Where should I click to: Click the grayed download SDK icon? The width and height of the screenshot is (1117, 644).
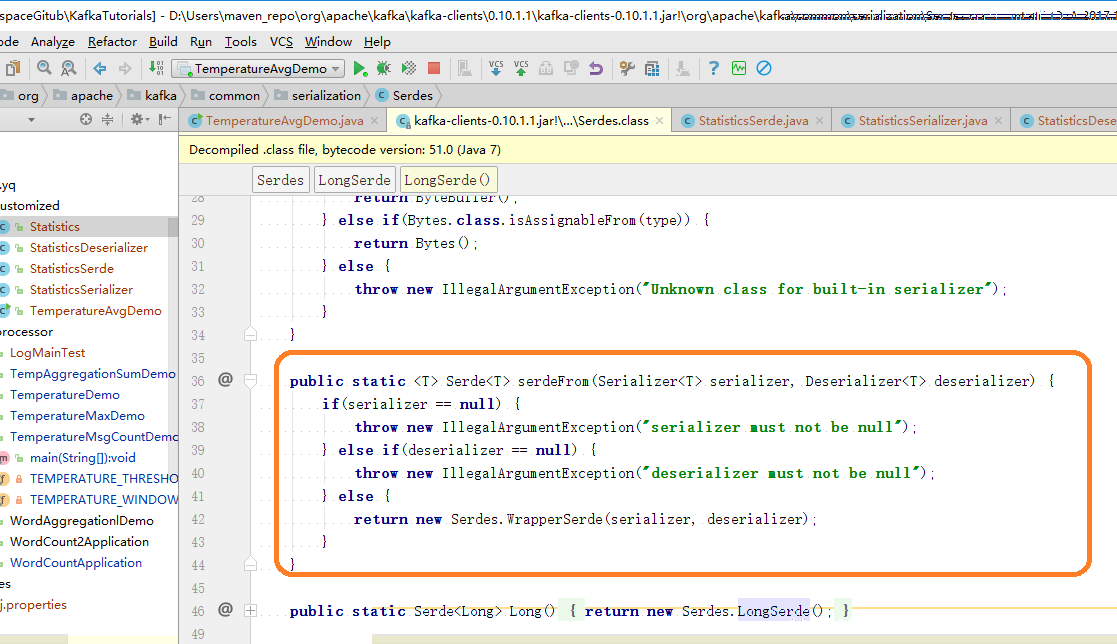[x=682, y=68]
